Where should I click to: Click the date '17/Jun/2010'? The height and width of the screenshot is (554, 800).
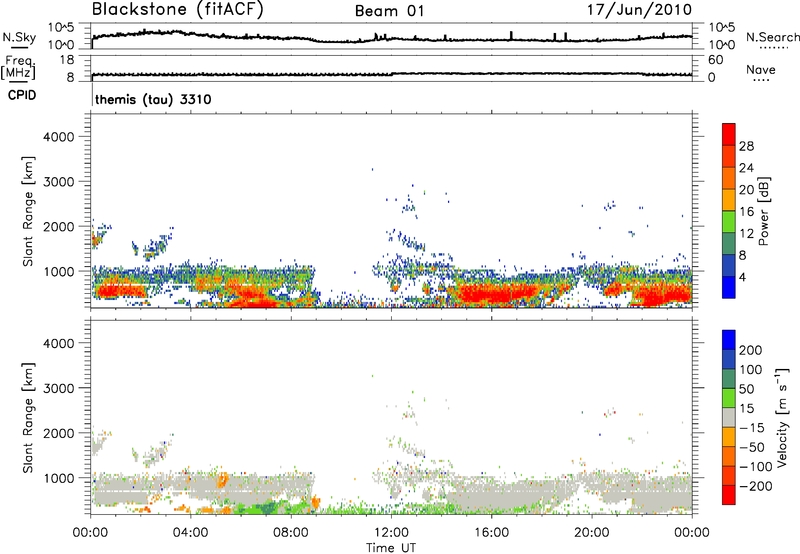[x=639, y=9]
